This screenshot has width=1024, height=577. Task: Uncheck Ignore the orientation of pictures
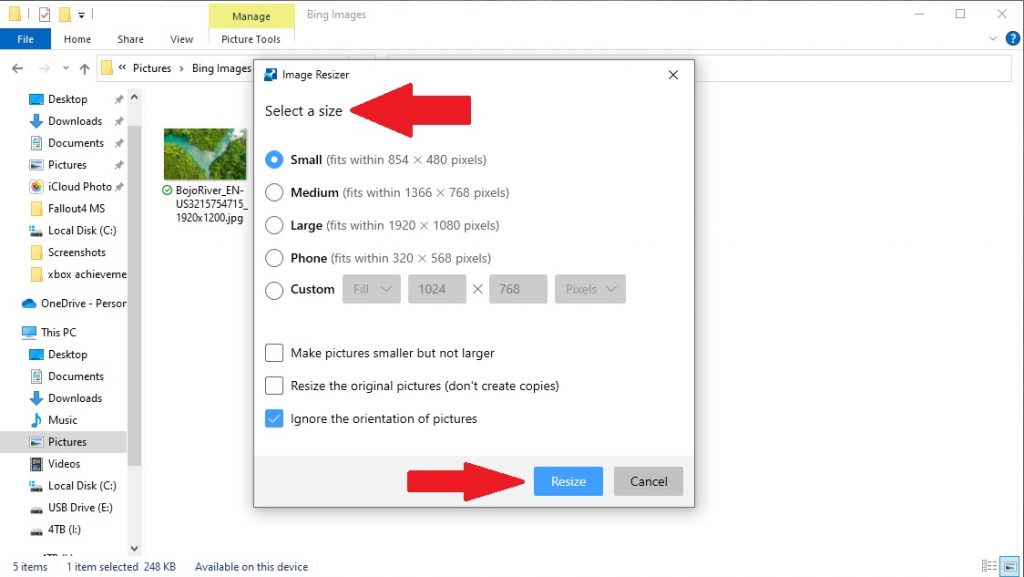(x=274, y=418)
